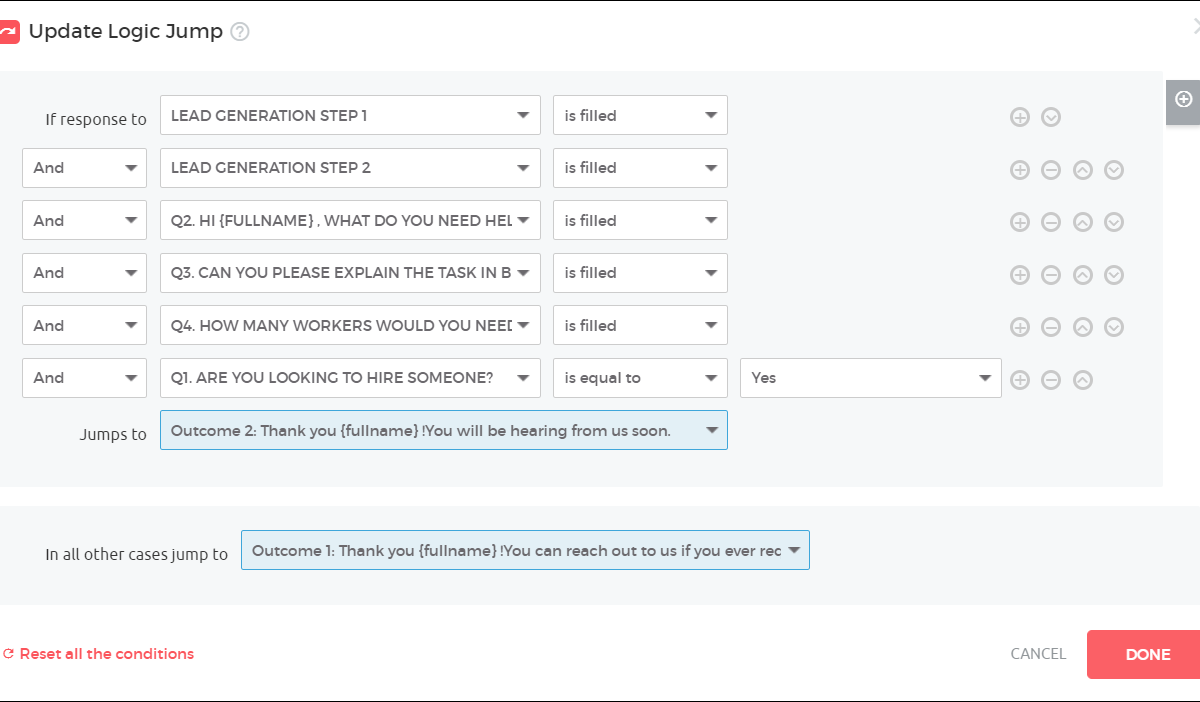The height and width of the screenshot is (702, 1200).
Task: Open 'is filled' dropdown for Q3 row
Action: point(640,273)
